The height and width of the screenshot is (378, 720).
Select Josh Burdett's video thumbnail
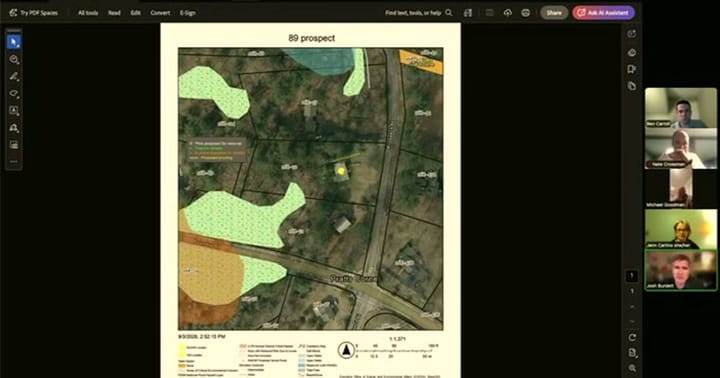[x=681, y=270]
